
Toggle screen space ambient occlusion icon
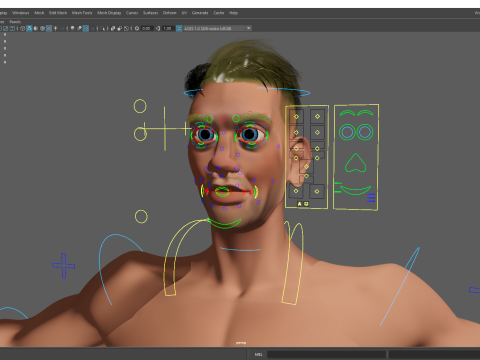[72, 28]
